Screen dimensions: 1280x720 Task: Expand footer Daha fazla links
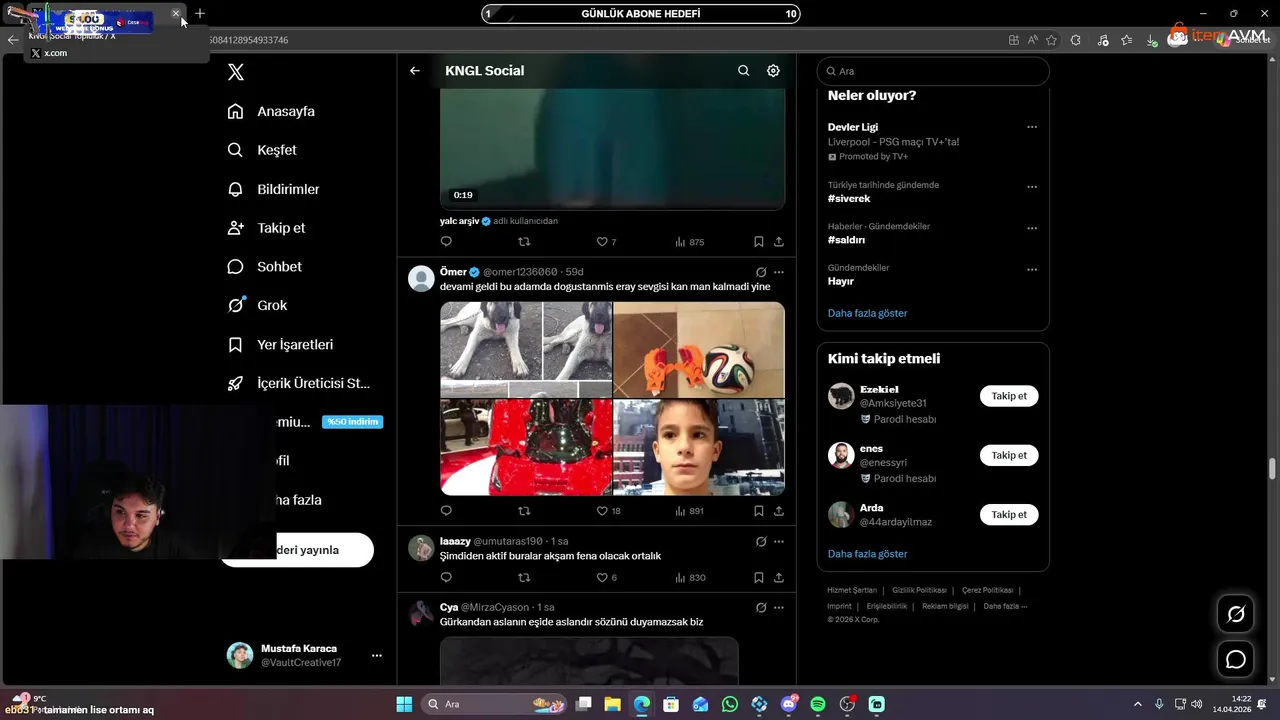[1005, 606]
